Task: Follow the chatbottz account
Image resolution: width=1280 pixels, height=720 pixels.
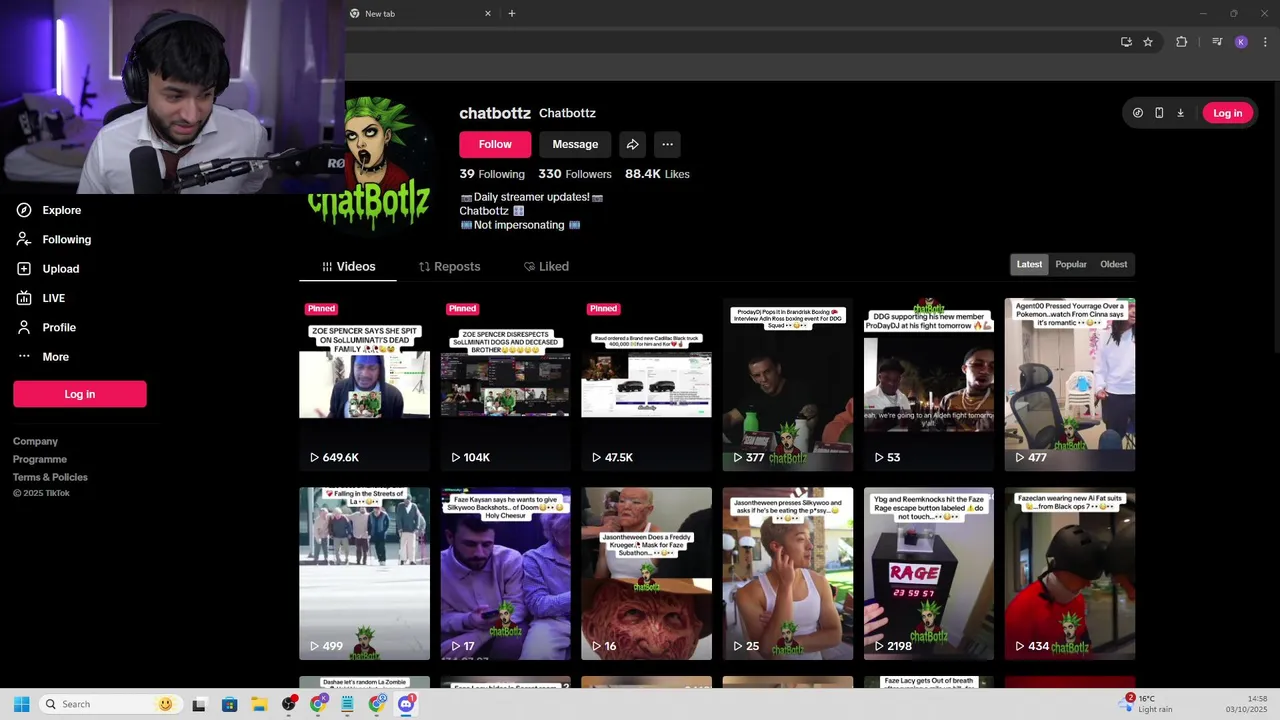Action: point(495,144)
